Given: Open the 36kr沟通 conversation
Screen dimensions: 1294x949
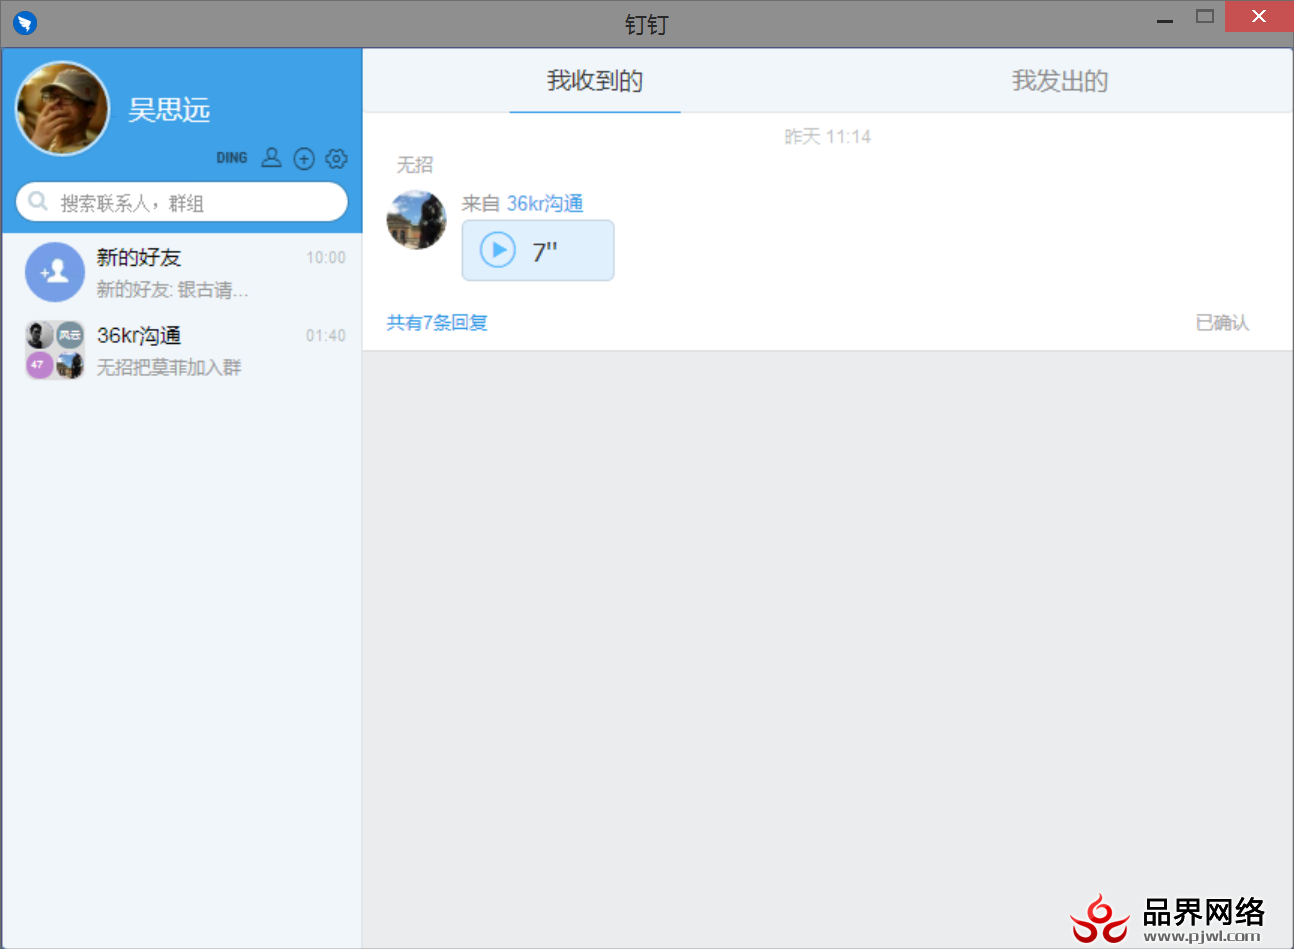Looking at the screenshot, I should coord(182,350).
